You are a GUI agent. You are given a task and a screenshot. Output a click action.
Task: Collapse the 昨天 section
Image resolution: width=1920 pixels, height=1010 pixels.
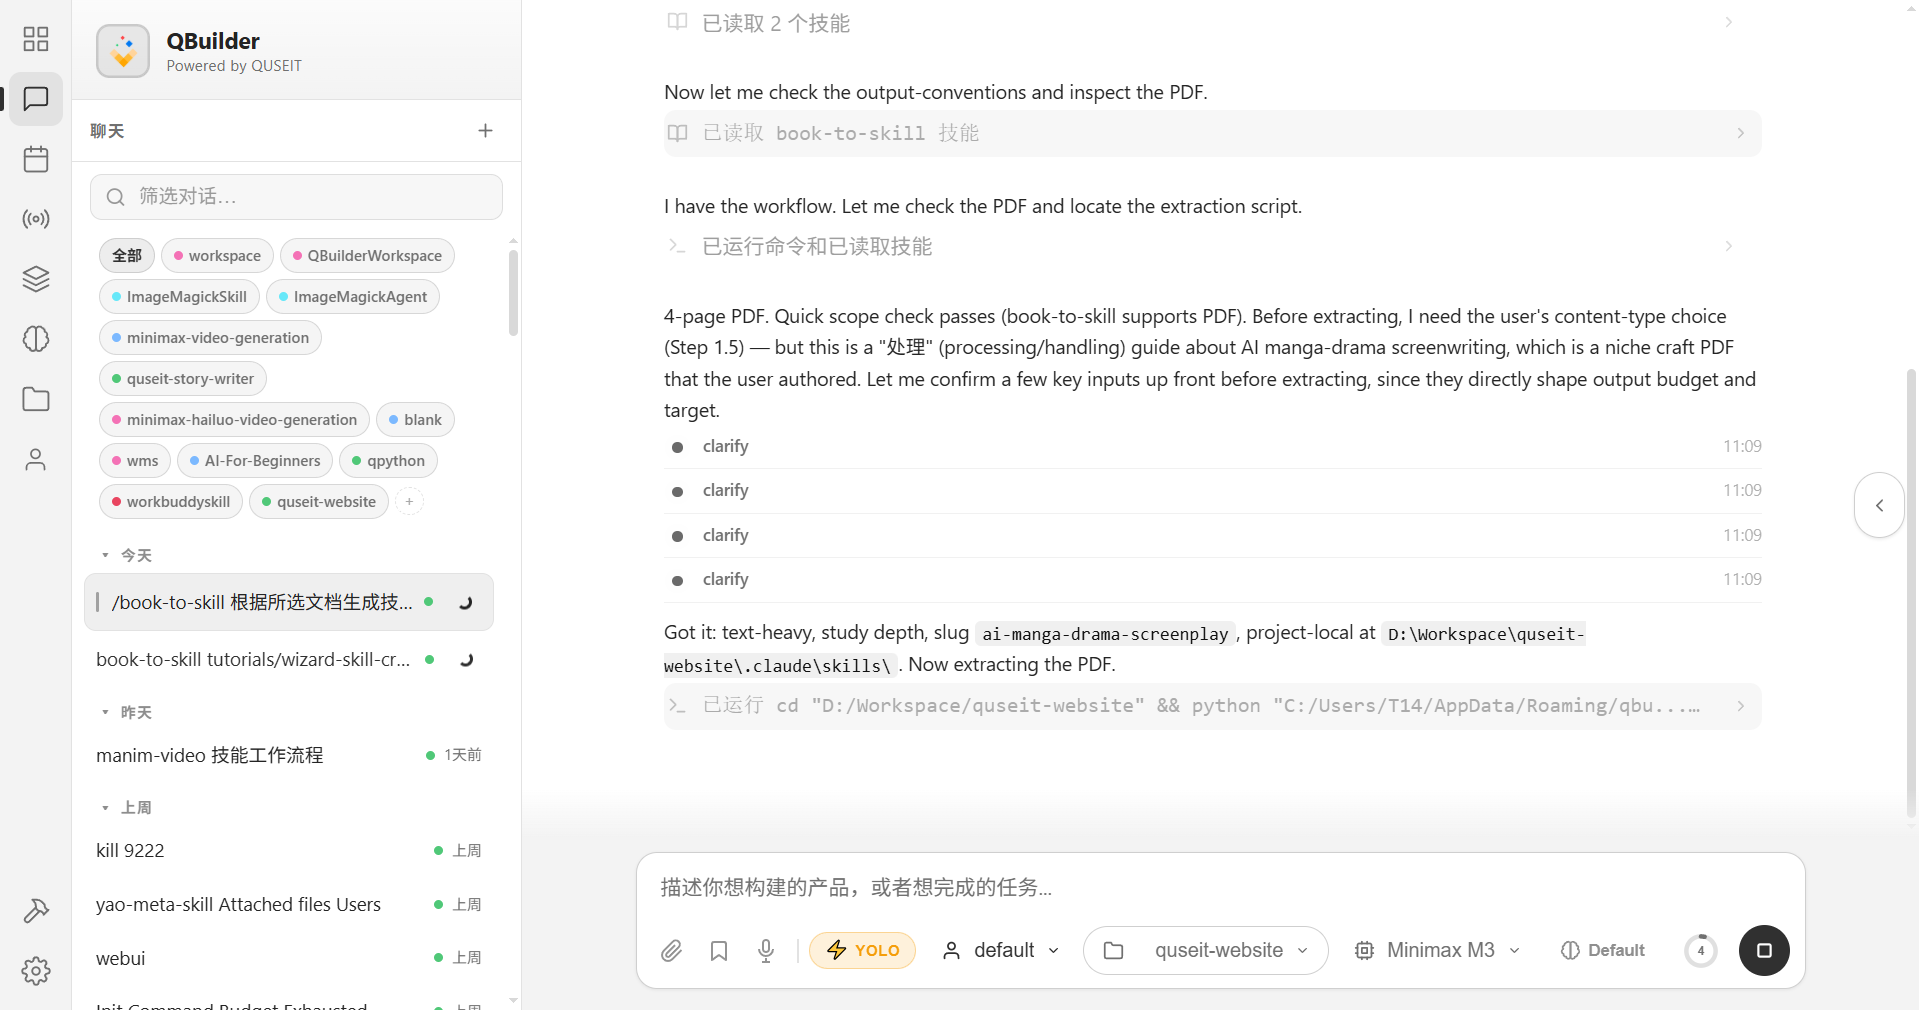point(127,713)
